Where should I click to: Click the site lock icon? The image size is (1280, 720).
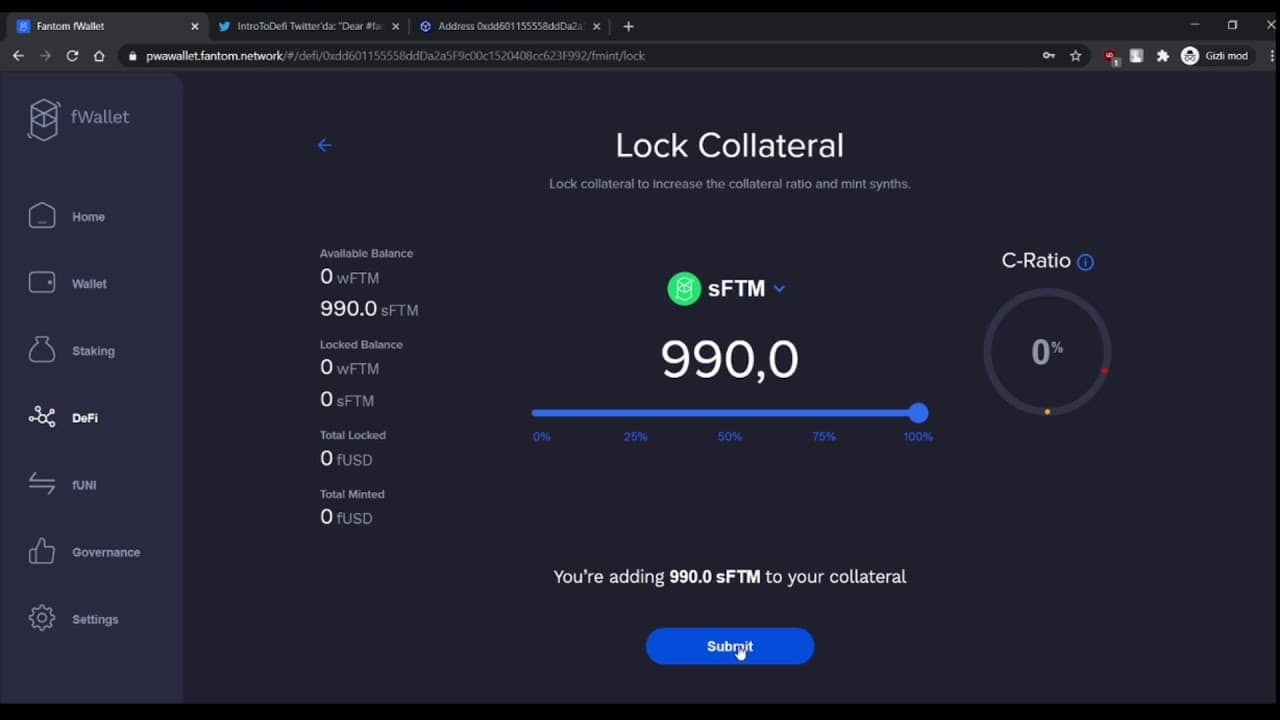[132, 56]
